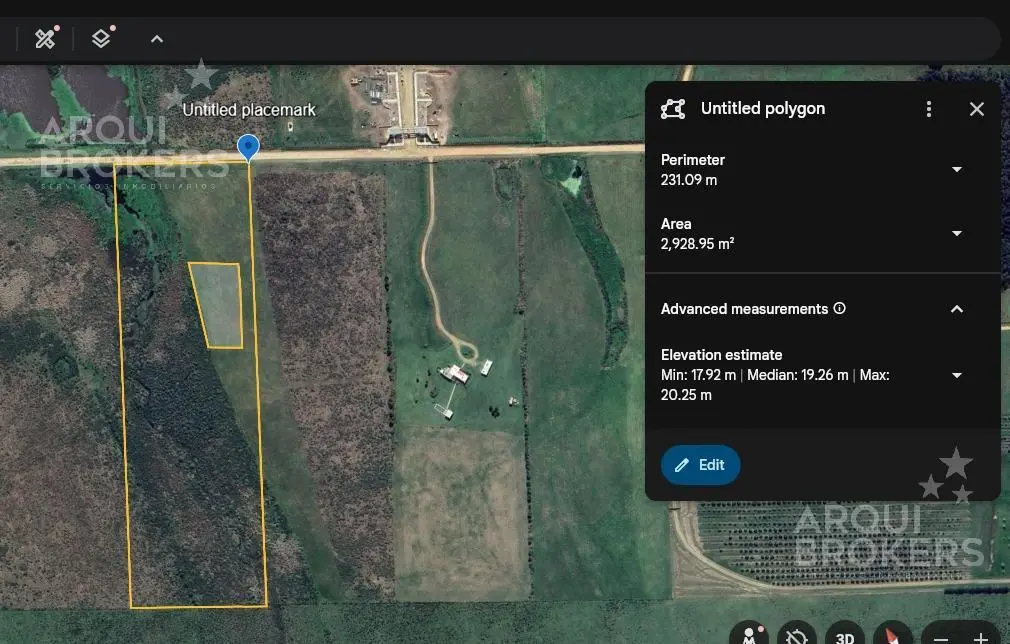Activate the Street View pegman icon
Viewport: 1010px width, 644px height.
pos(748,635)
